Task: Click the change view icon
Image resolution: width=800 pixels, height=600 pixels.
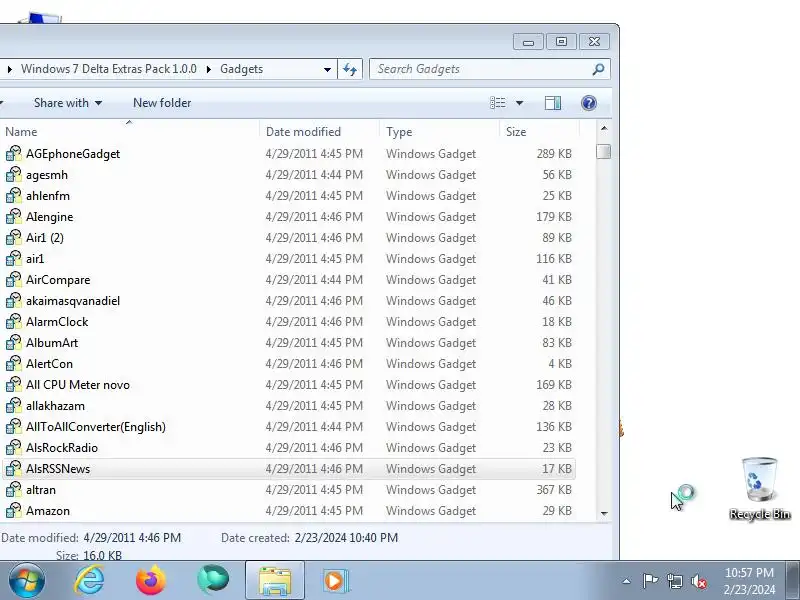Action: click(x=498, y=103)
